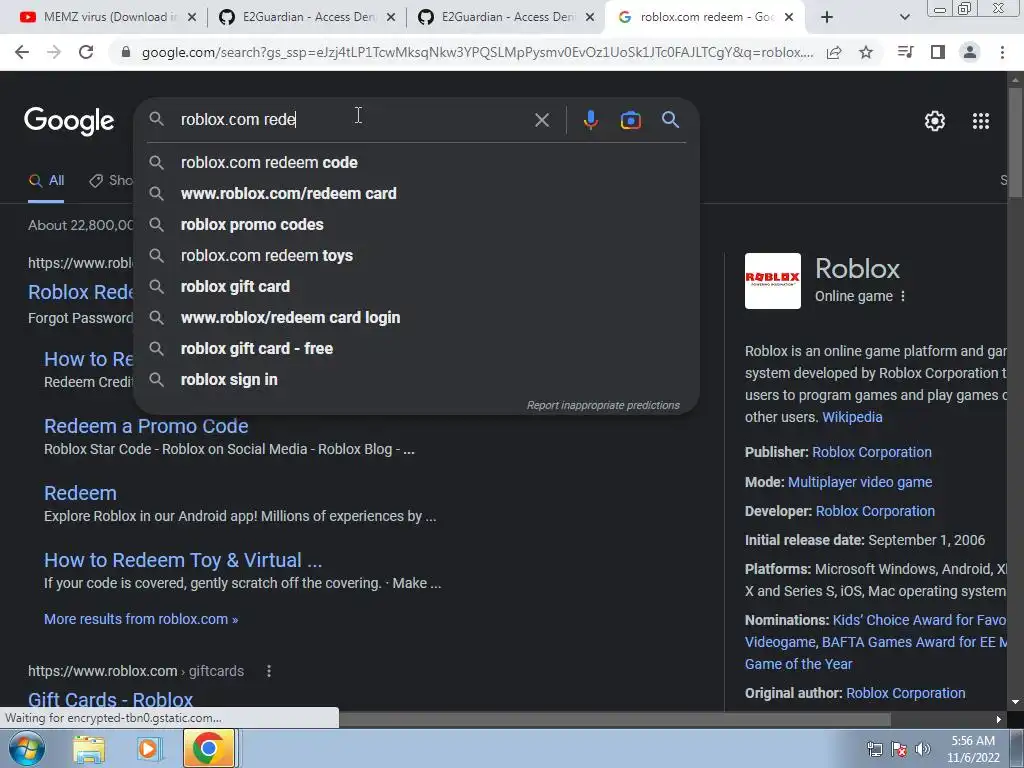Open Google quick settings gear
1024x768 pixels.
(935, 121)
